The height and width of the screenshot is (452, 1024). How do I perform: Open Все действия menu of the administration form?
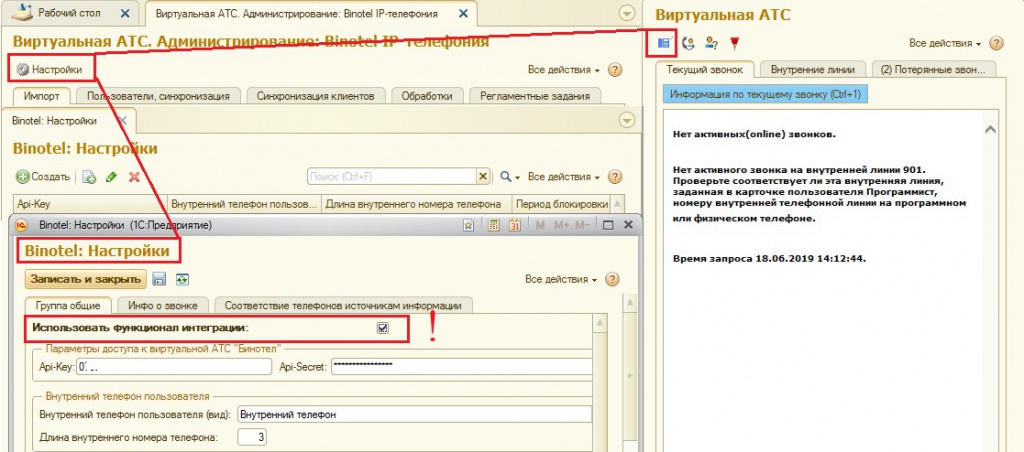(564, 70)
